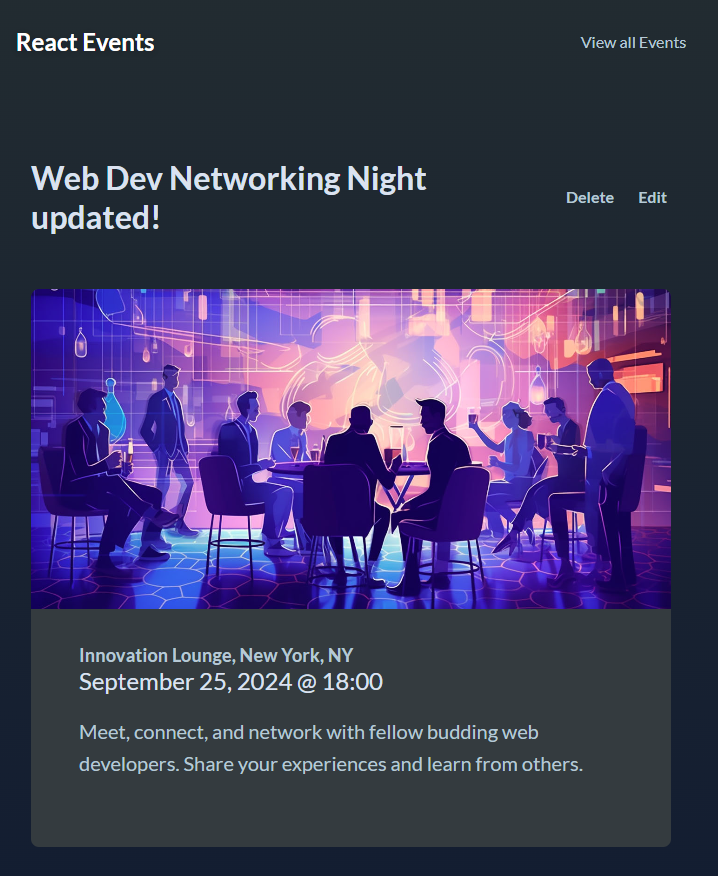Click the round center table with drinks
Image resolution: width=718 pixels, height=876 pixels.
(x=346, y=468)
